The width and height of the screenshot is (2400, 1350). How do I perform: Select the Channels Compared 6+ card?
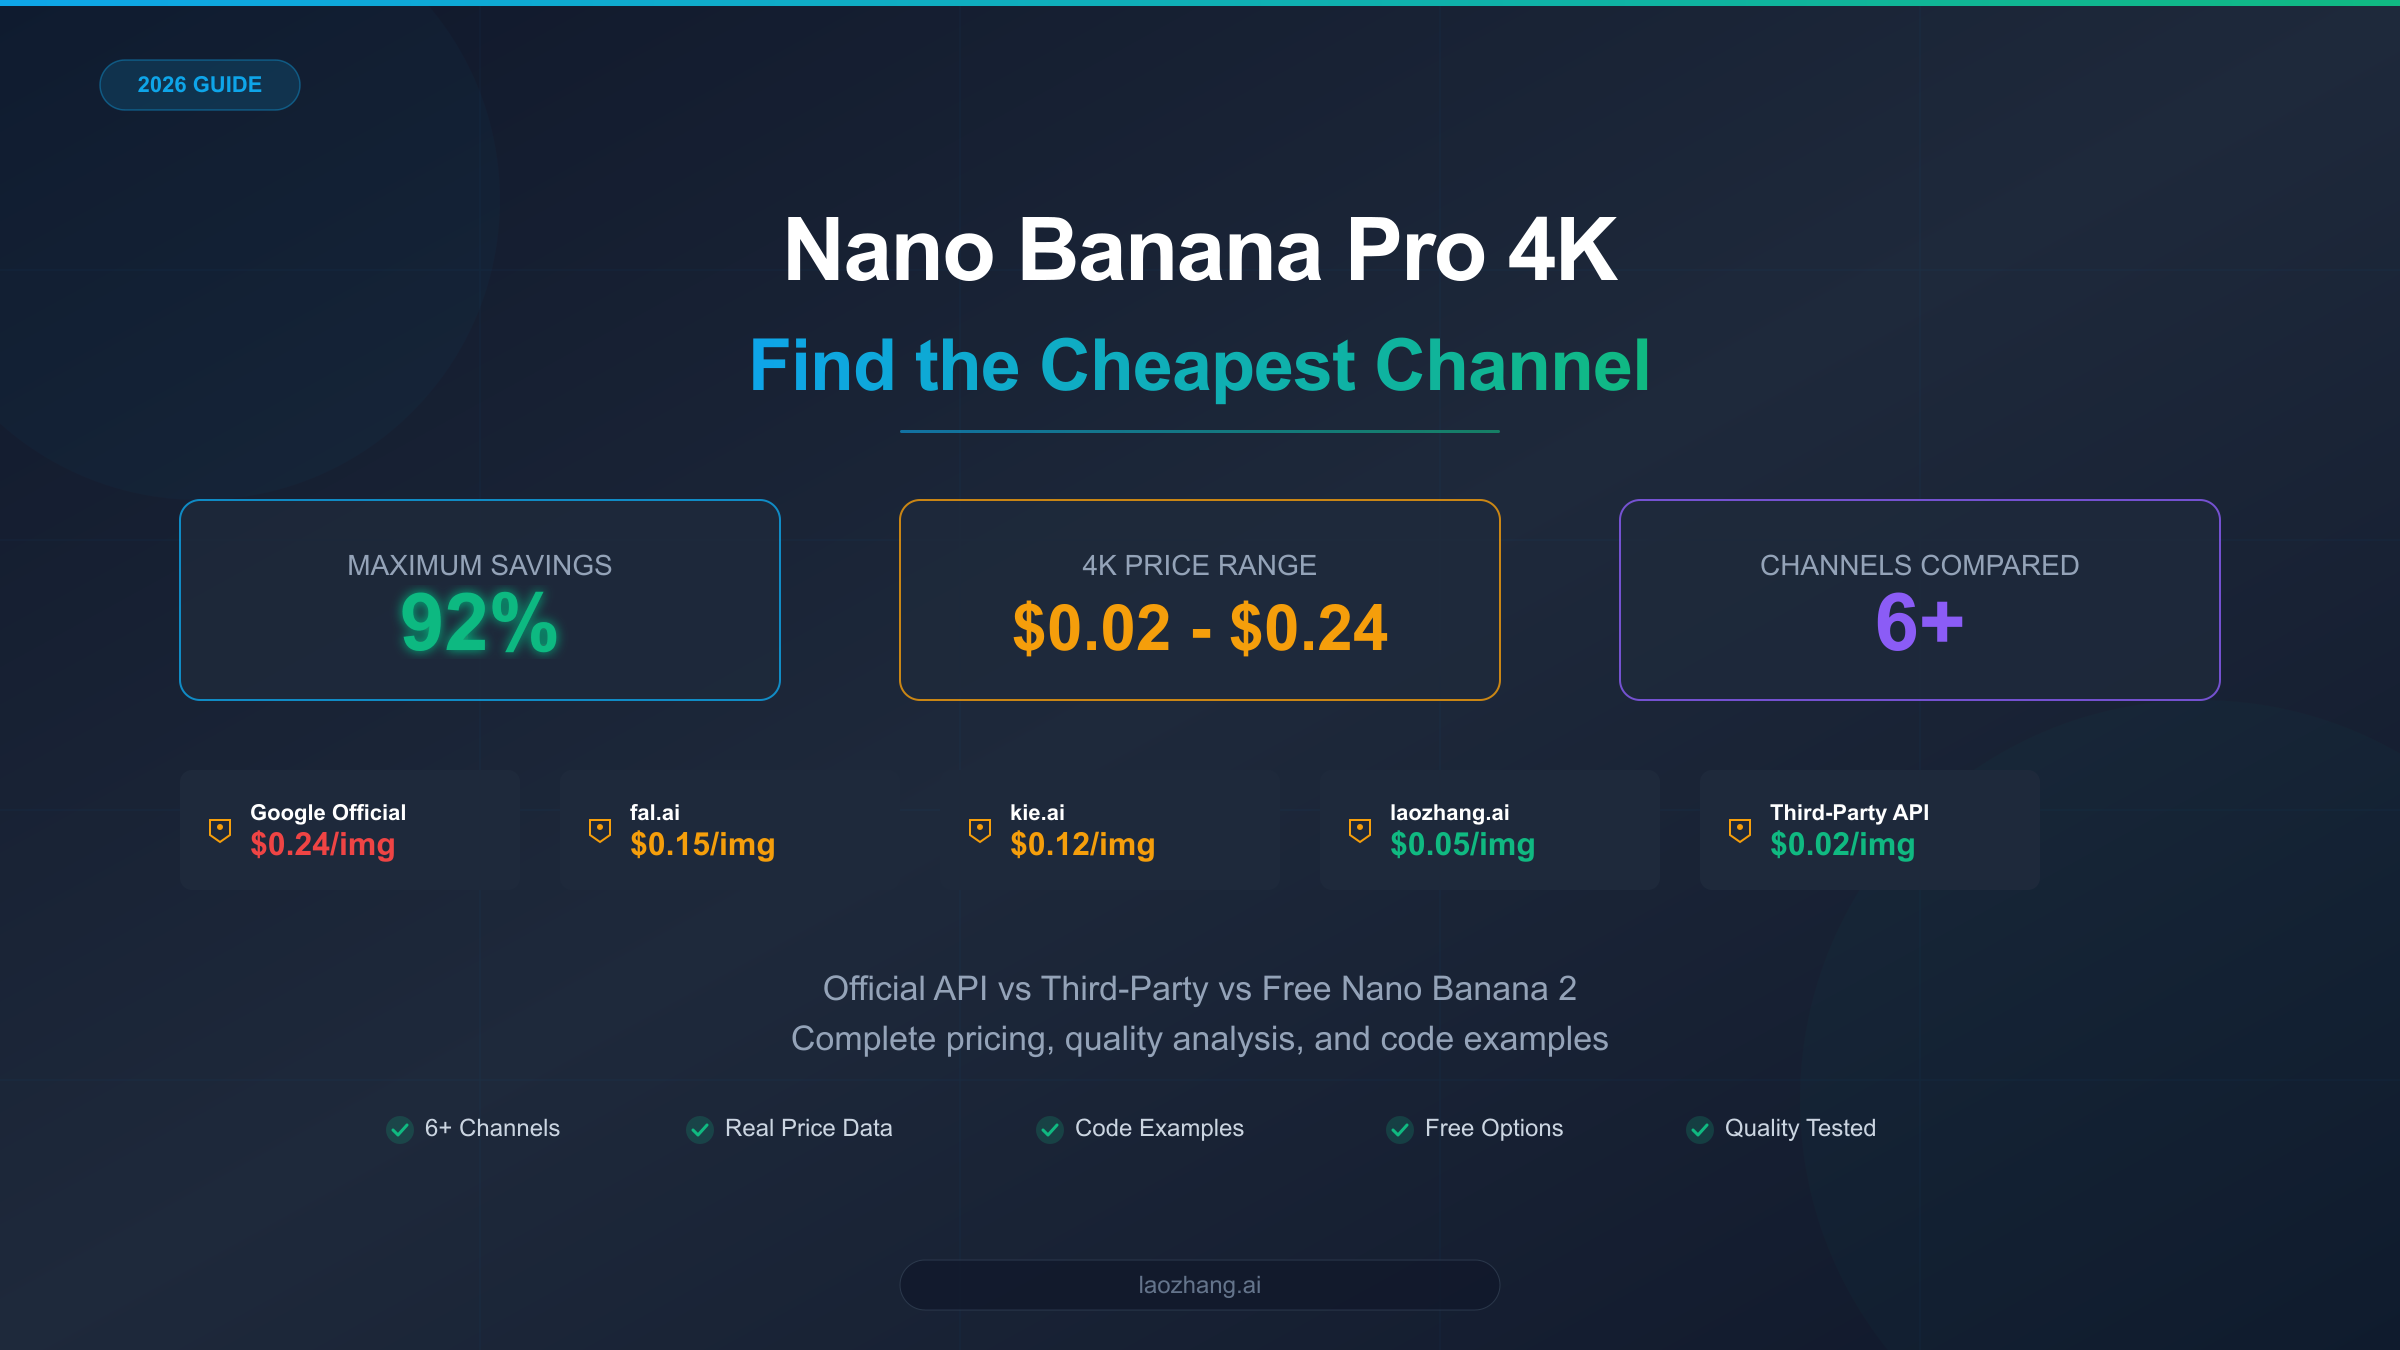click(x=1919, y=600)
